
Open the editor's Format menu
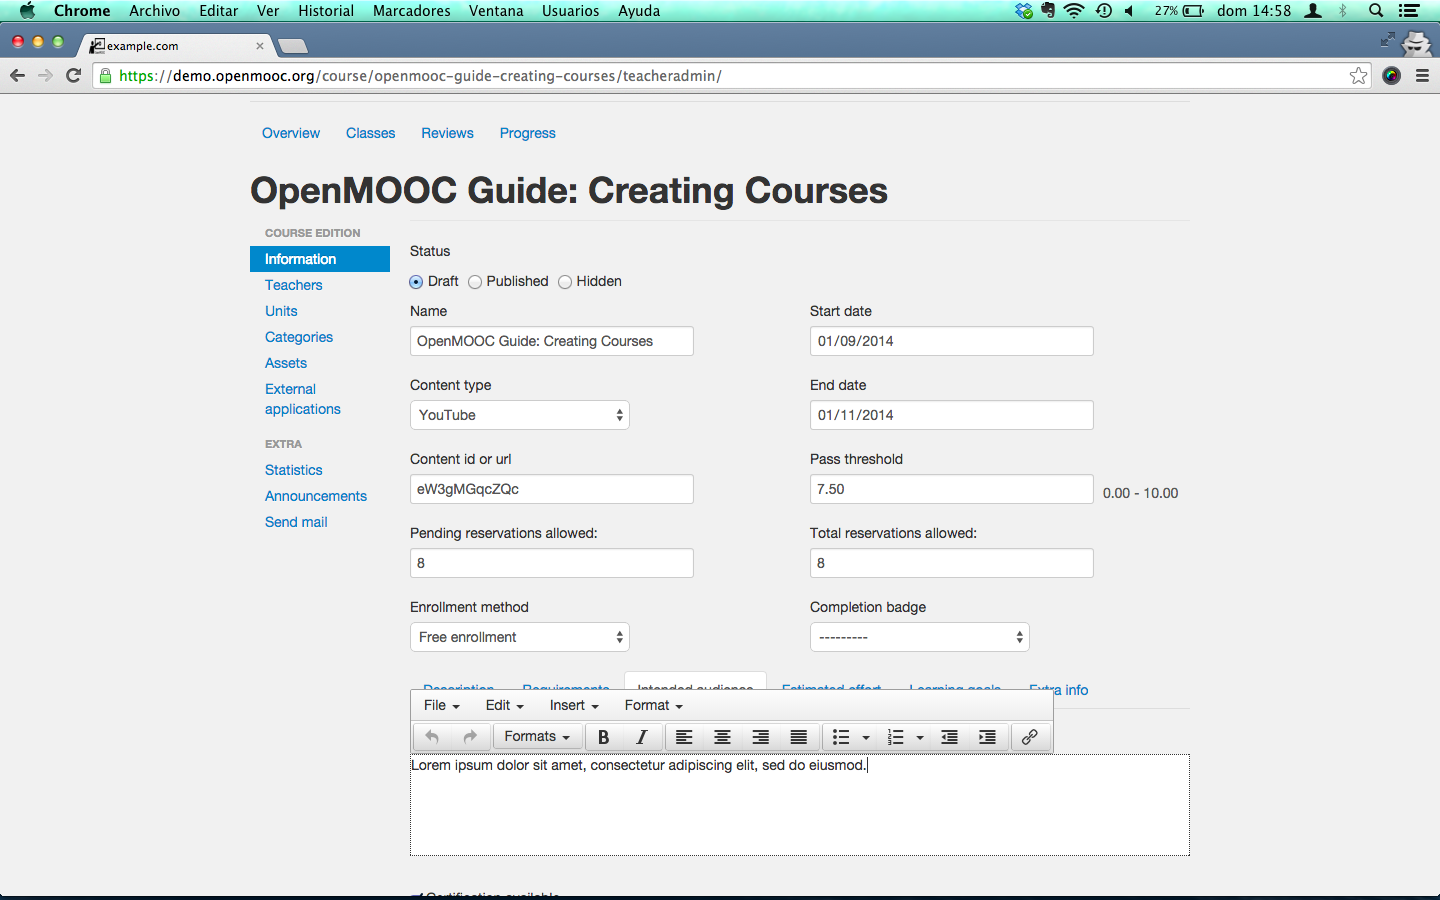coord(653,705)
